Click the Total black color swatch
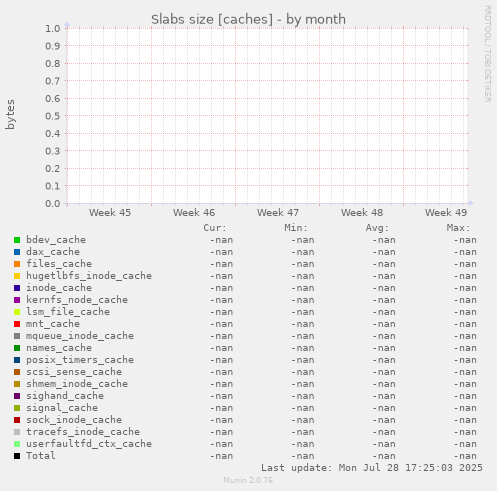 point(17,456)
